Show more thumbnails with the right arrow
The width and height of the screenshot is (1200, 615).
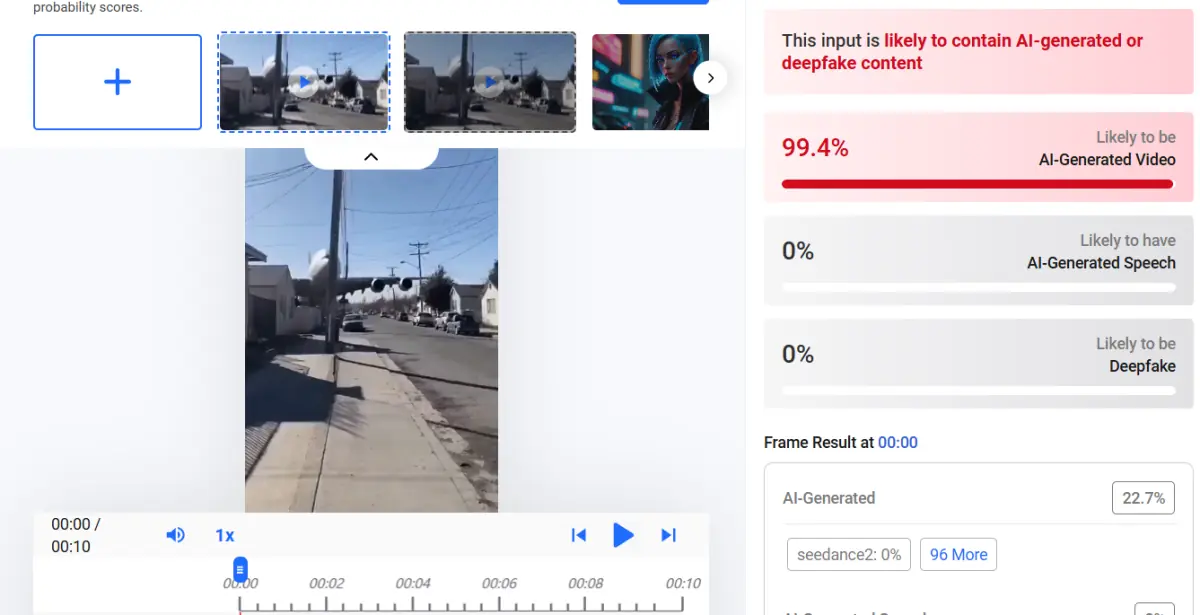(x=710, y=77)
